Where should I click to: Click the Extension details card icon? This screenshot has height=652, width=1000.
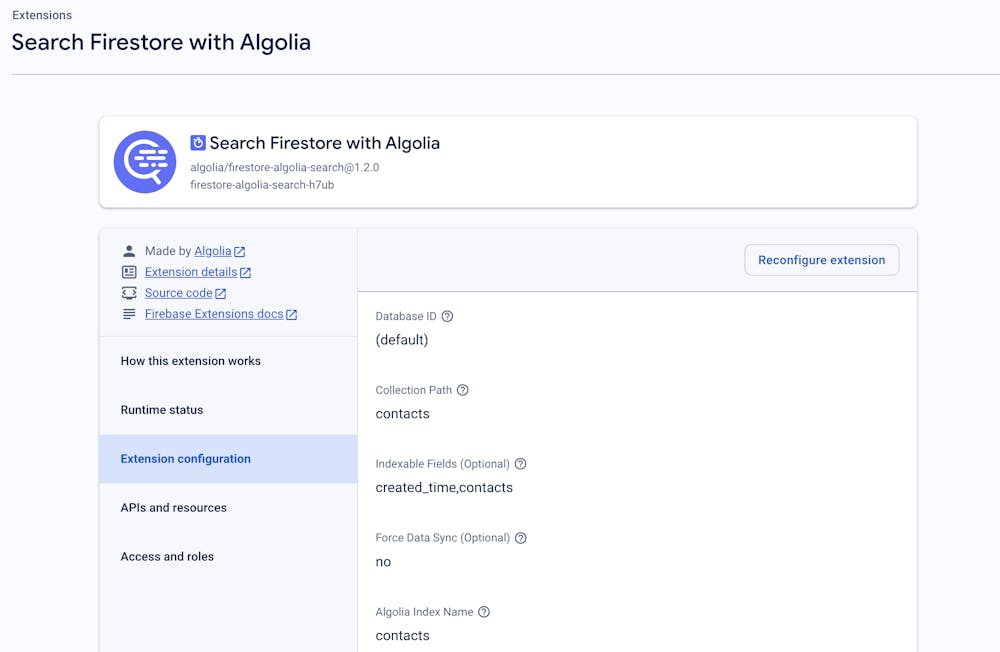click(x=128, y=271)
